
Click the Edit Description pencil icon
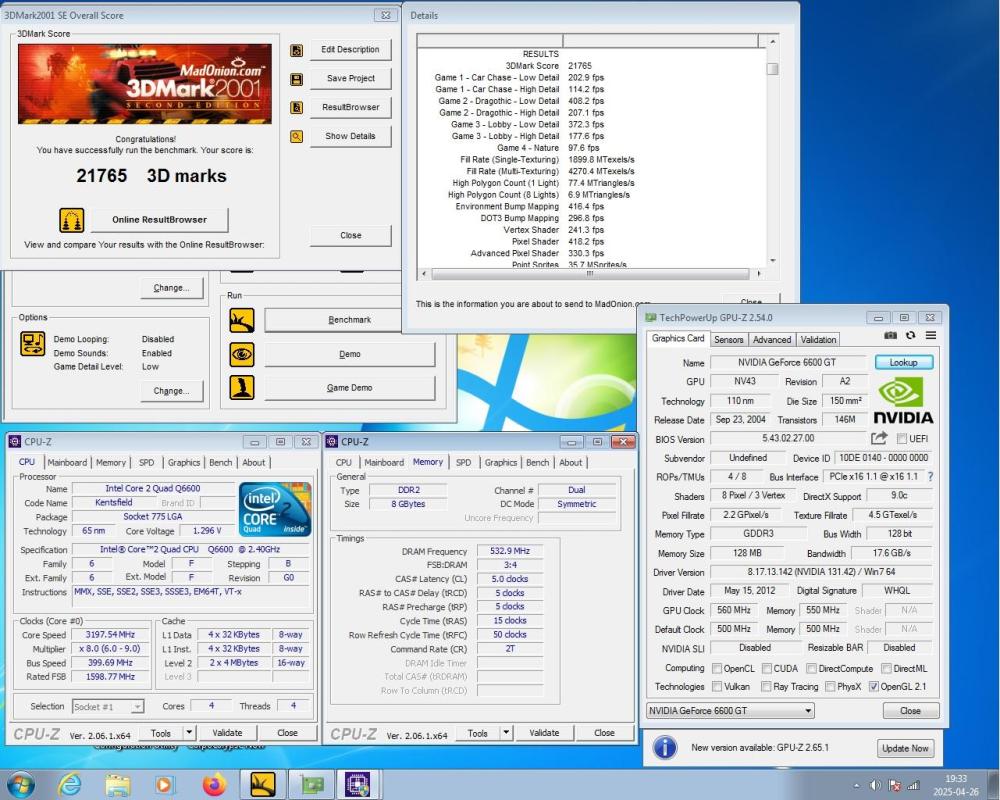point(296,49)
